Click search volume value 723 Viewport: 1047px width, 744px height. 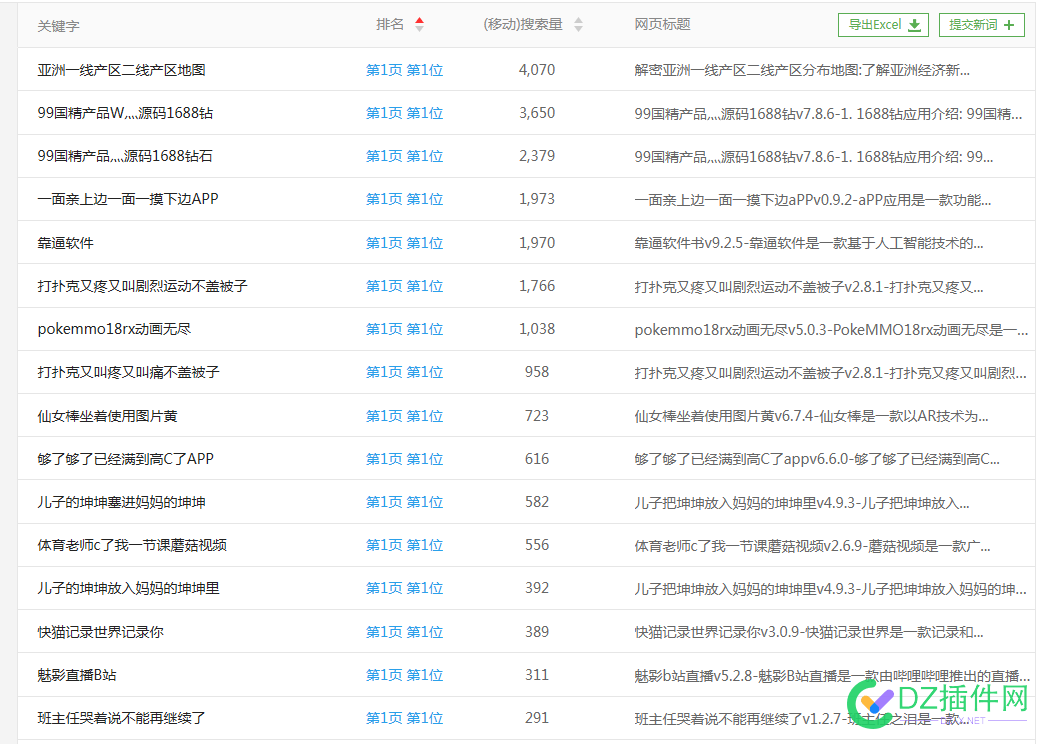click(x=537, y=416)
